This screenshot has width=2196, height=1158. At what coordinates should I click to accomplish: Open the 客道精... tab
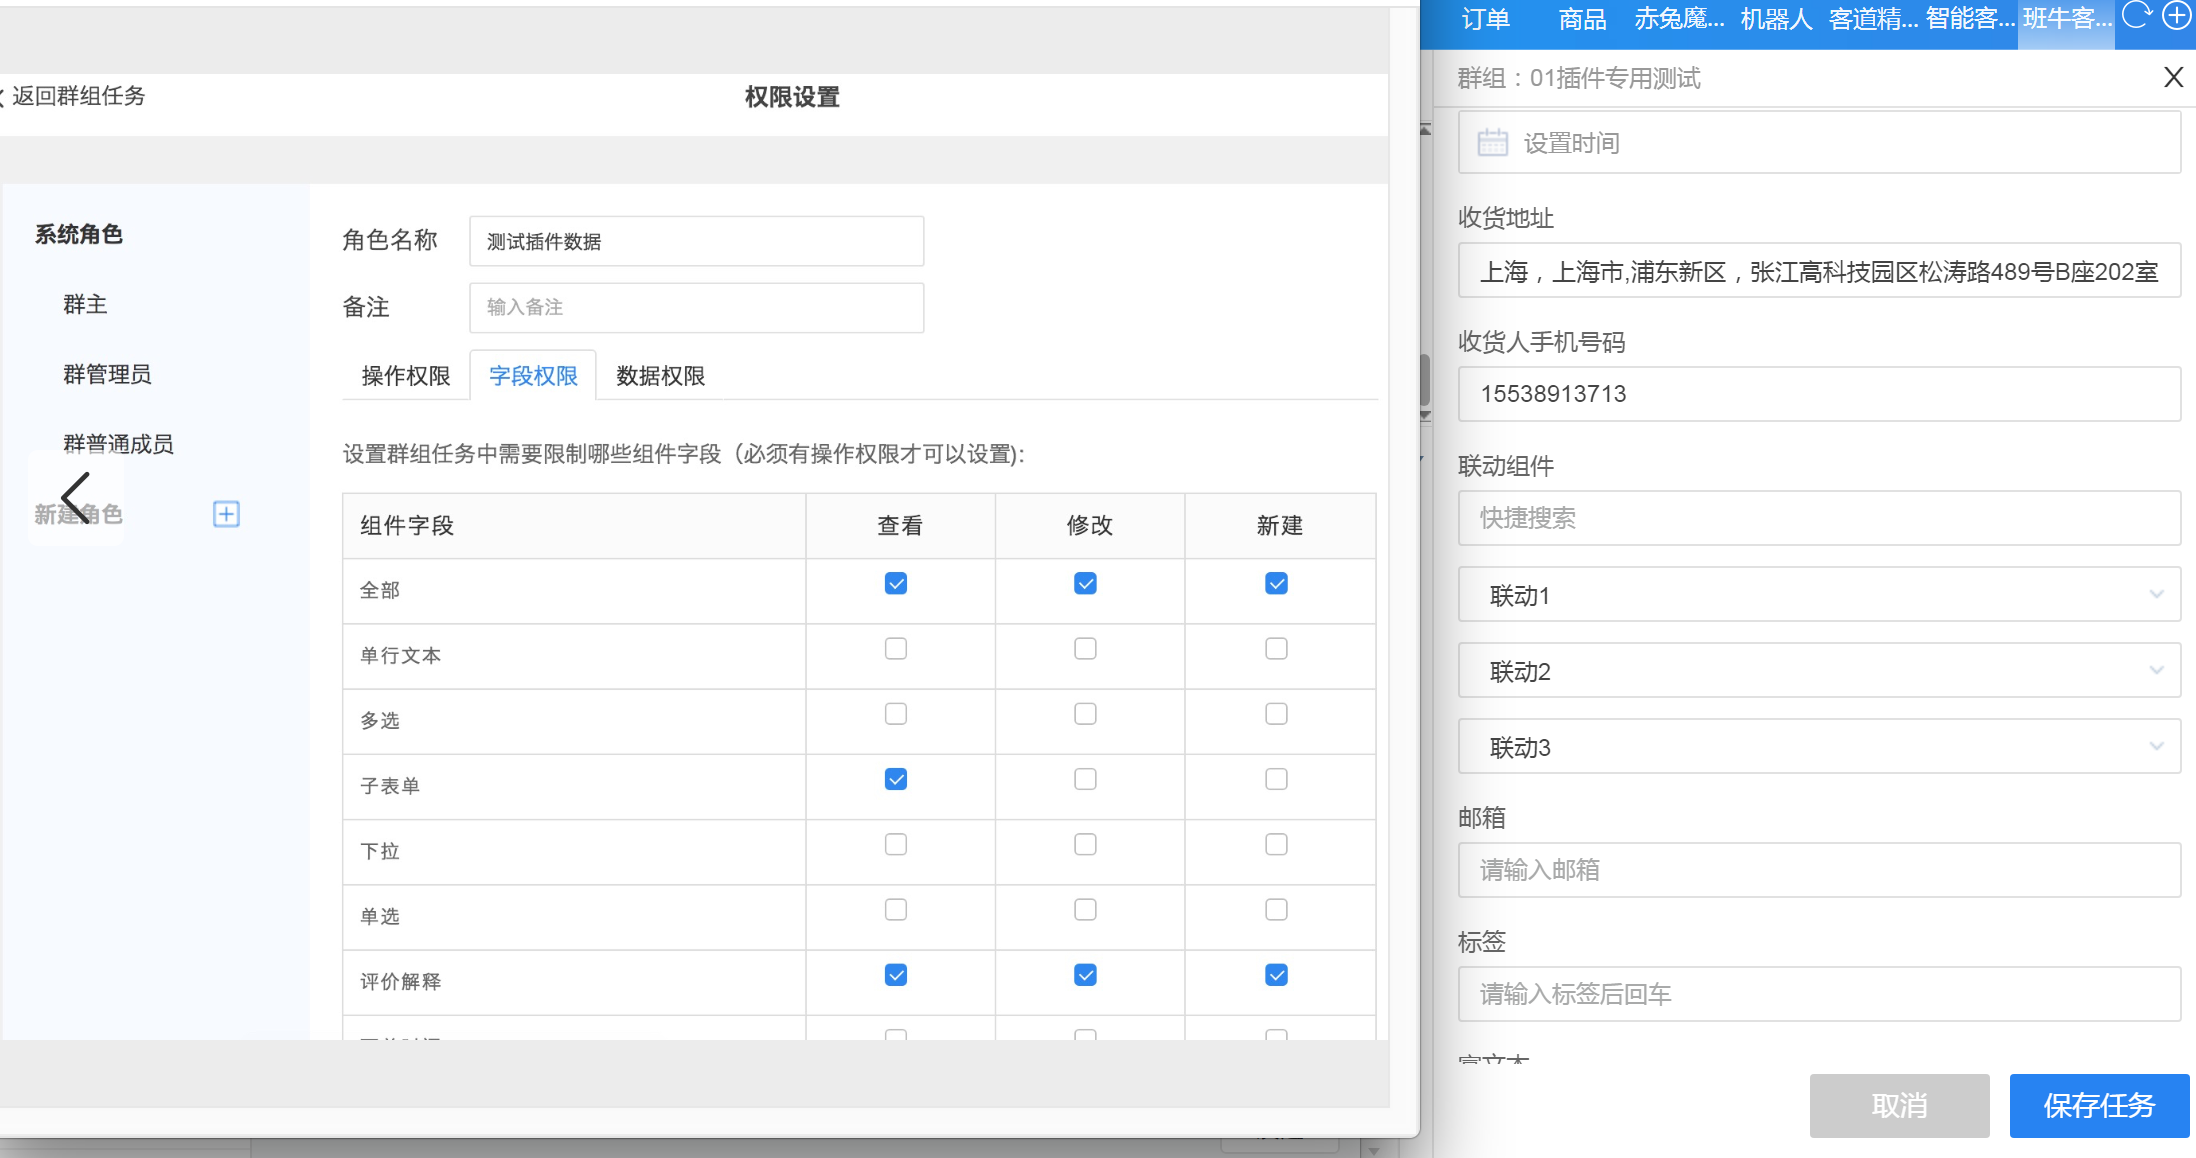point(1873,19)
